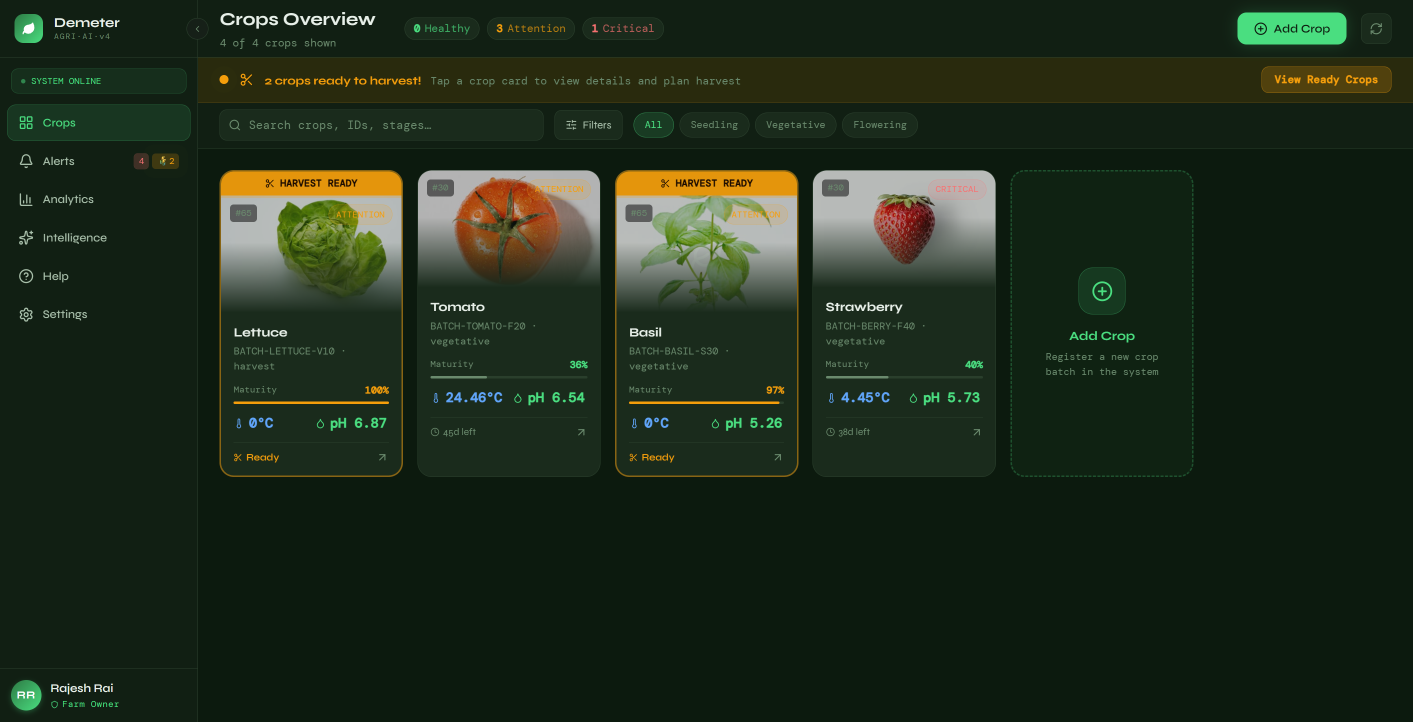Toggle the Seedling stage filter
This screenshot has width=1413, height=722.
click(x=714, y=125)
